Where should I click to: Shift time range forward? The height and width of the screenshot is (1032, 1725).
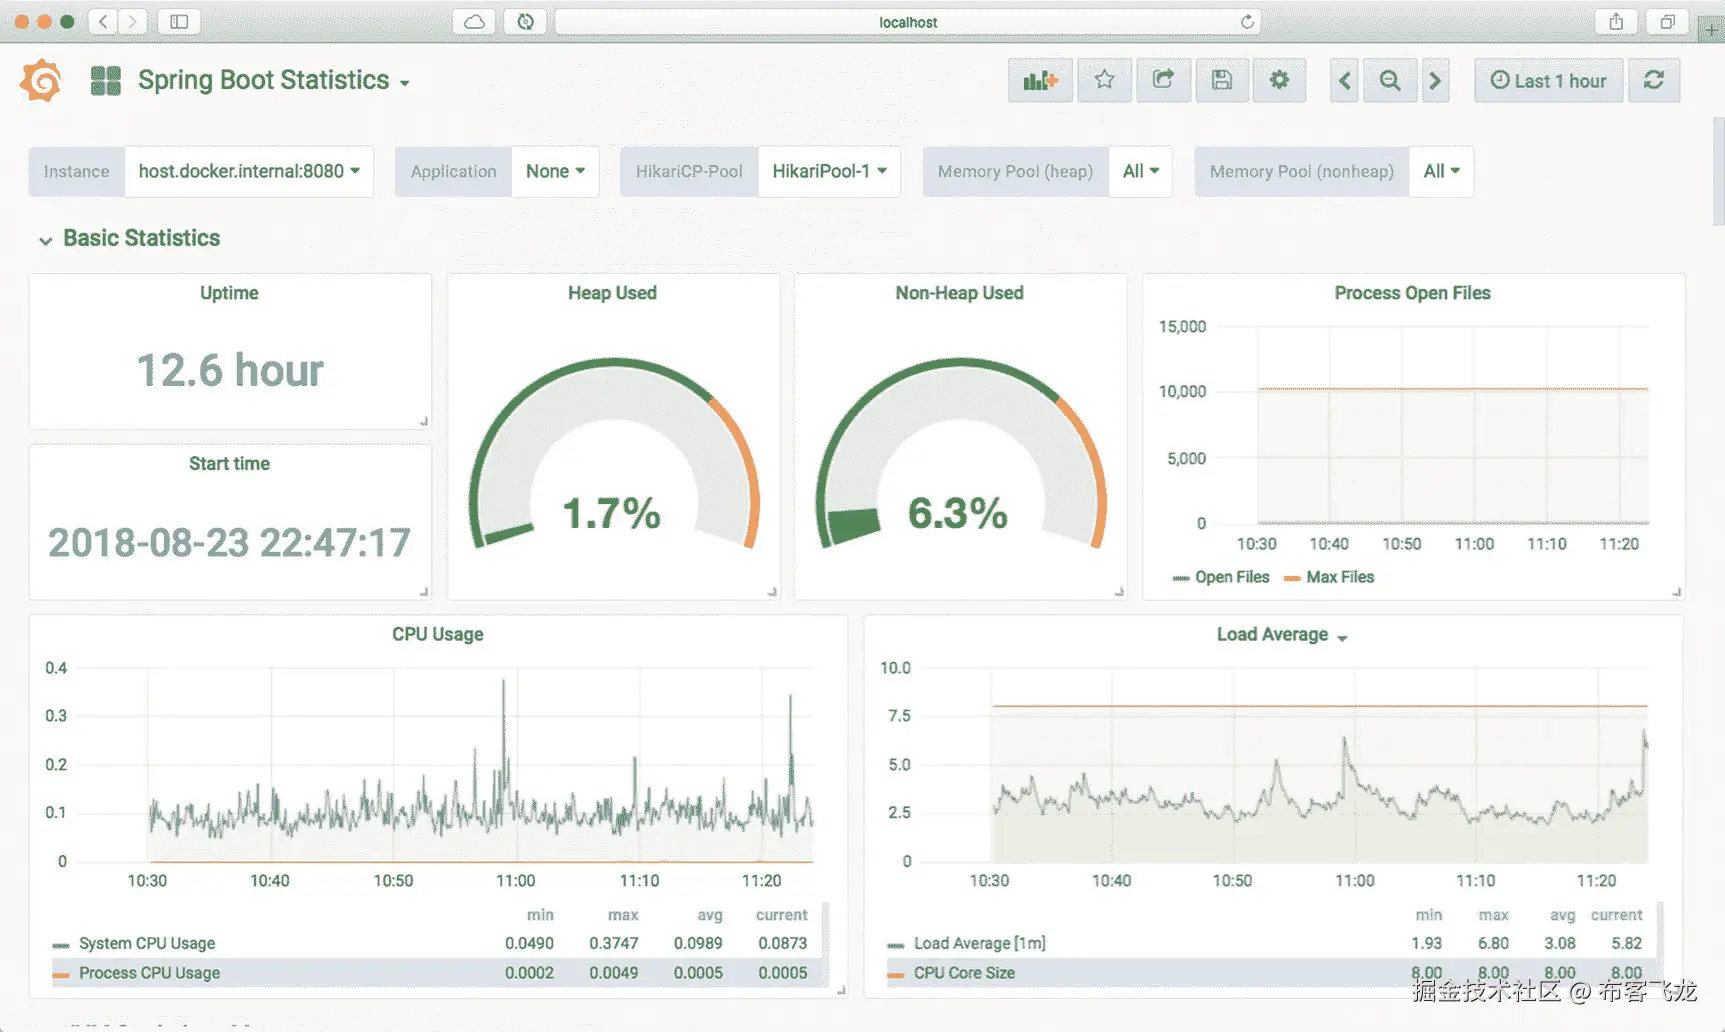[1435, 80]
